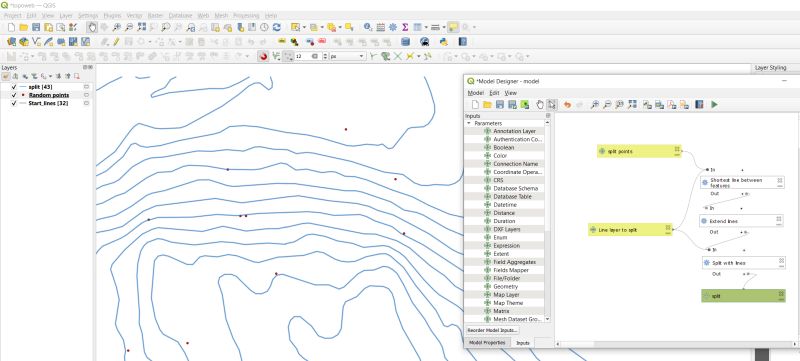
Task: Switch to the Inputs tab
Action: tap(522, 343)
